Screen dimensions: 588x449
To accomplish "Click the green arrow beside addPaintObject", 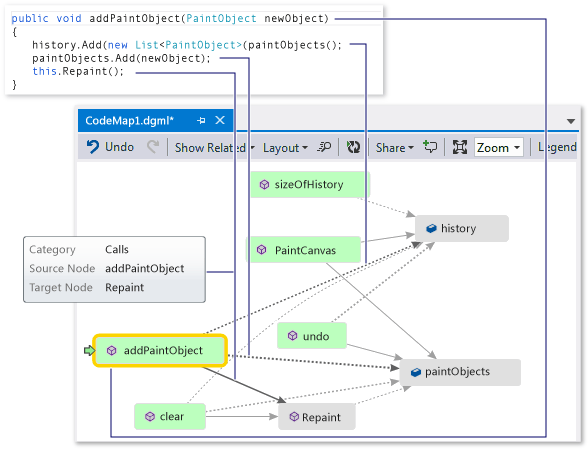I will tap(89, 350).
